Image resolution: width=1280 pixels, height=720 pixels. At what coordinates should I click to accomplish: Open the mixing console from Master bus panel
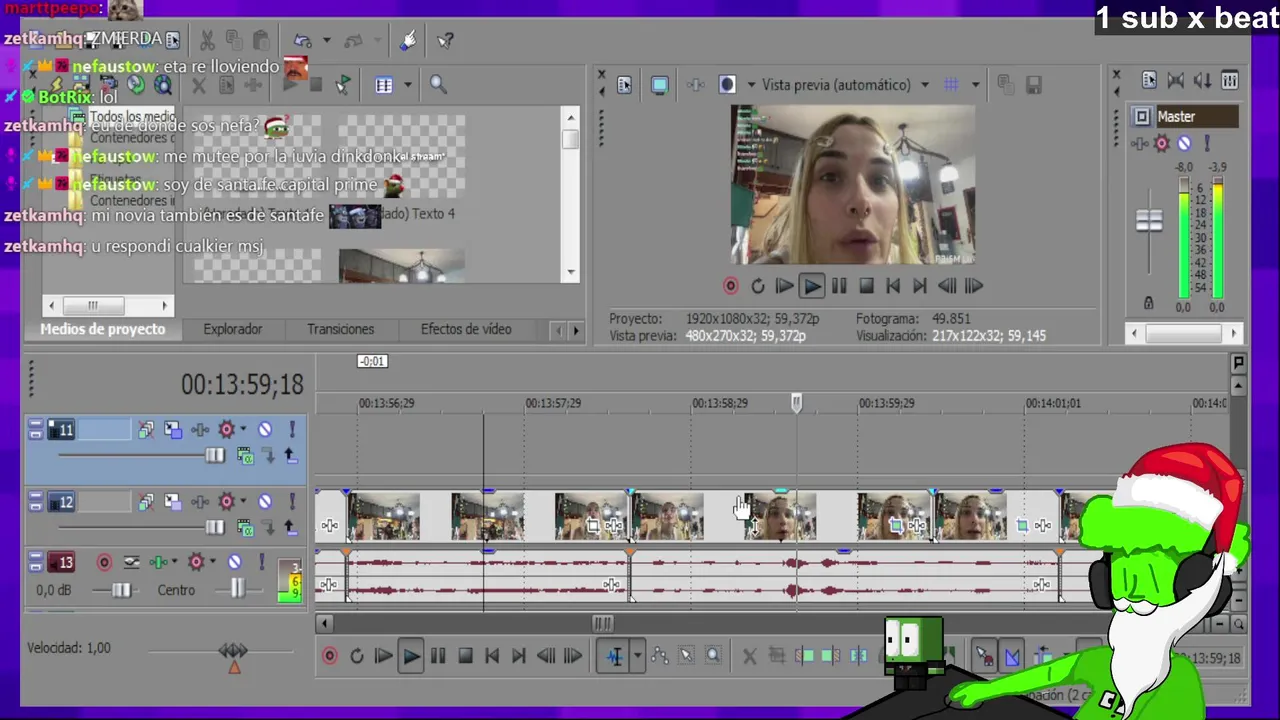(x=1230, y=81)
